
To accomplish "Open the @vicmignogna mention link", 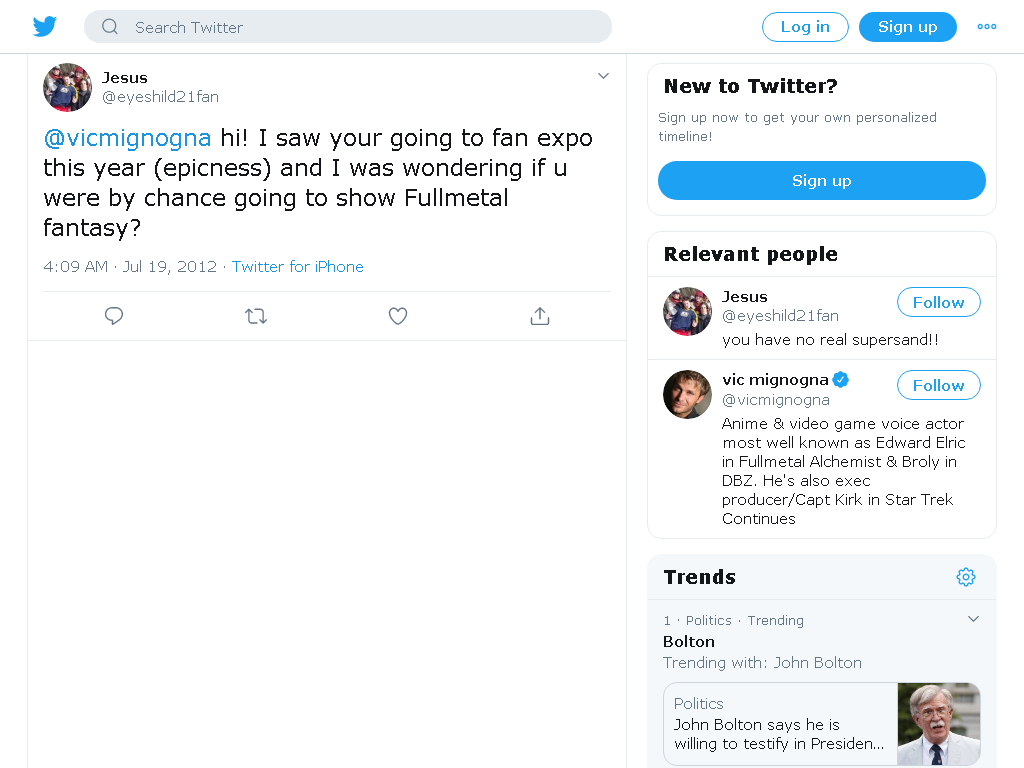I will pos(127,138).
